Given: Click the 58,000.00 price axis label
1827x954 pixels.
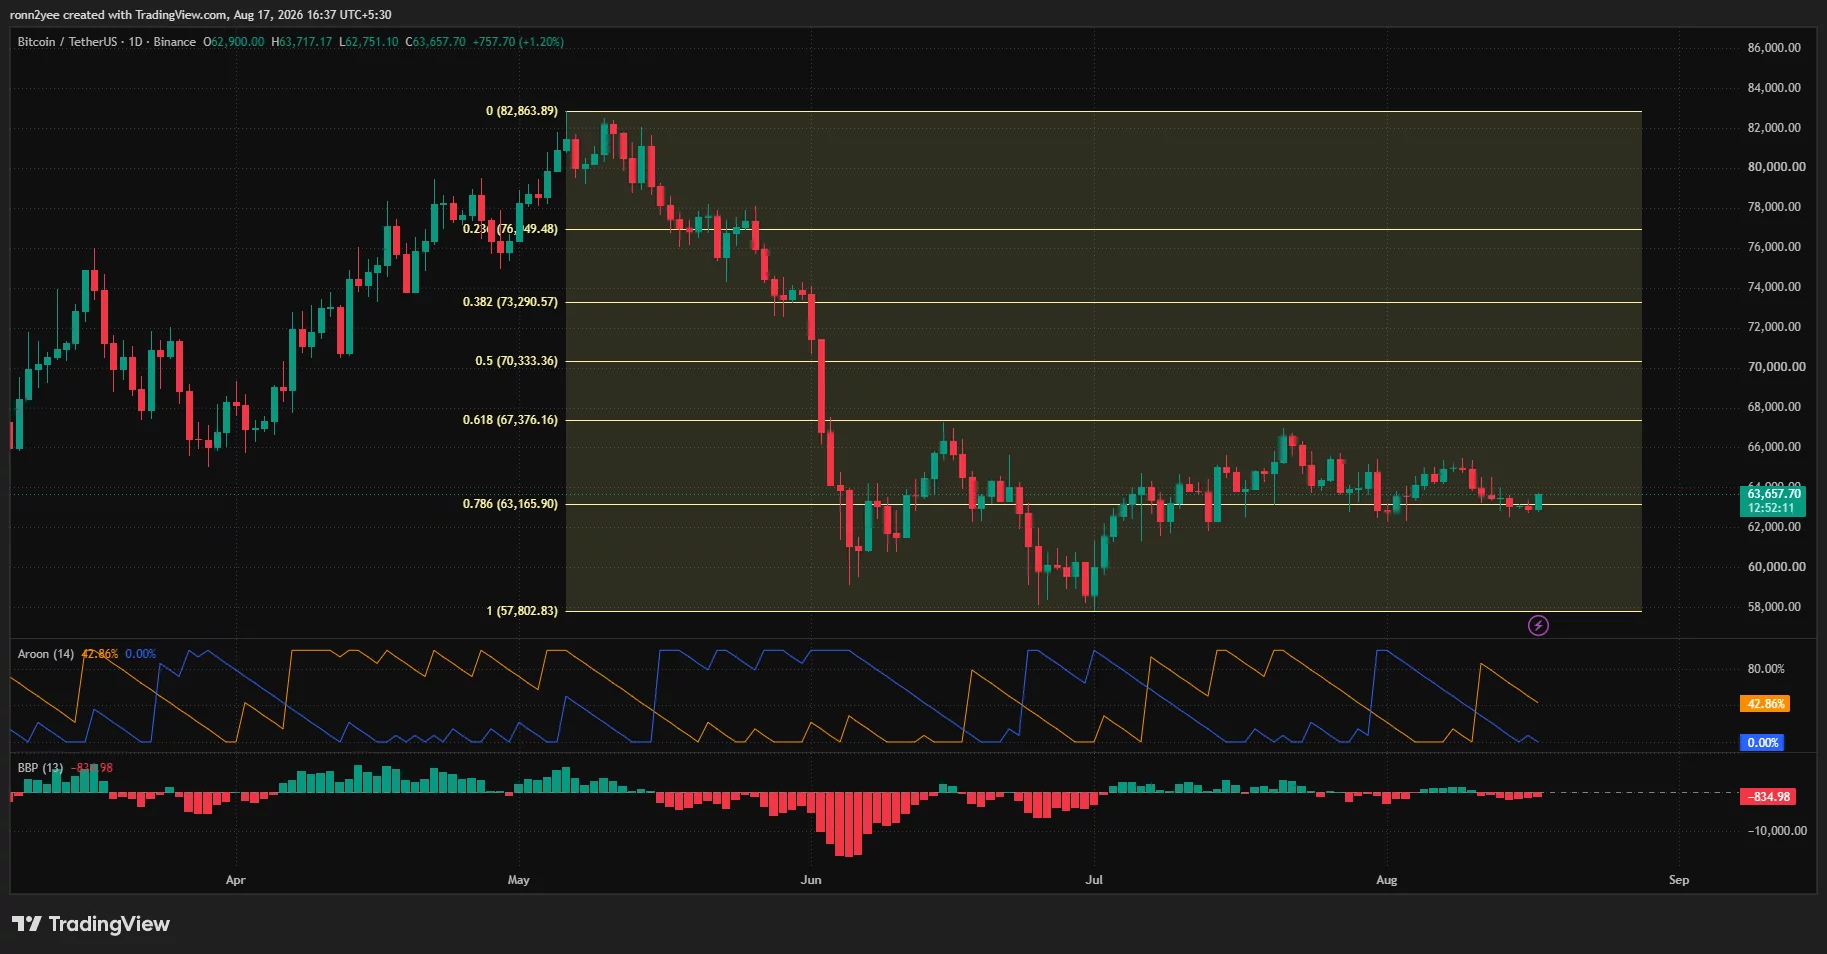Looking at the screenshot, I should click(1774, 607).
